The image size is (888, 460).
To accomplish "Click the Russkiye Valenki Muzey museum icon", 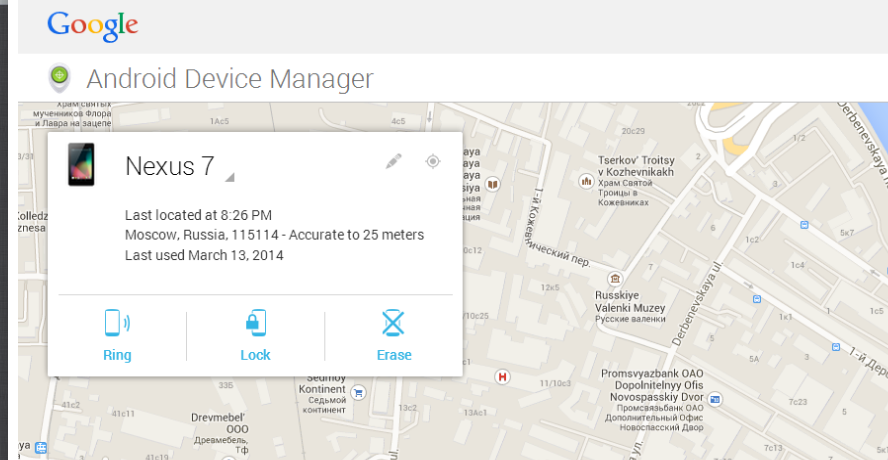I will click(615, 279).
